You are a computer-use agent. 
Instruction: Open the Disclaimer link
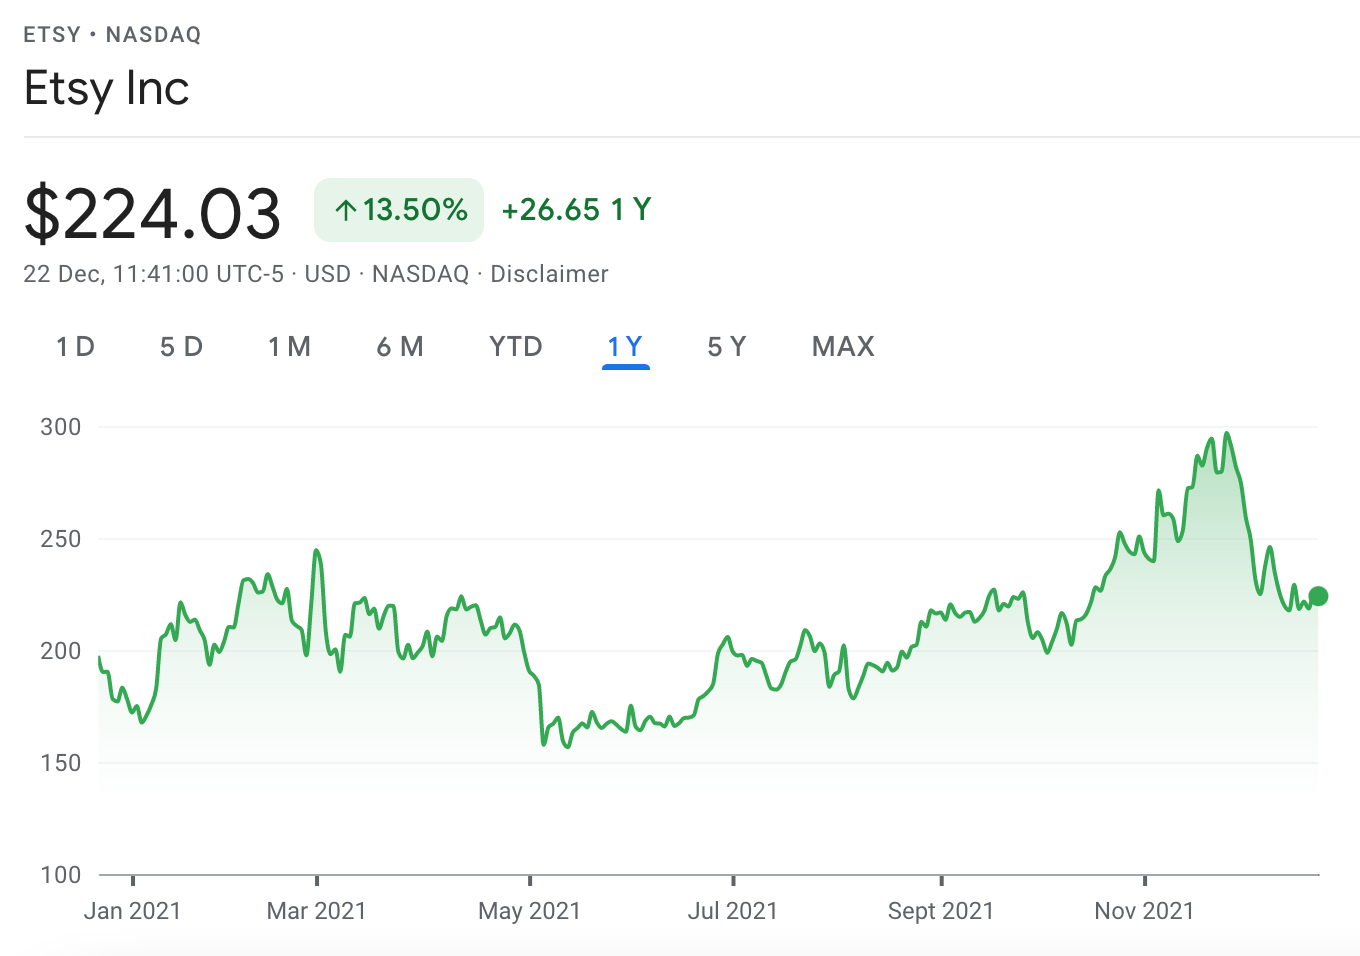click(x=549, y=274)
